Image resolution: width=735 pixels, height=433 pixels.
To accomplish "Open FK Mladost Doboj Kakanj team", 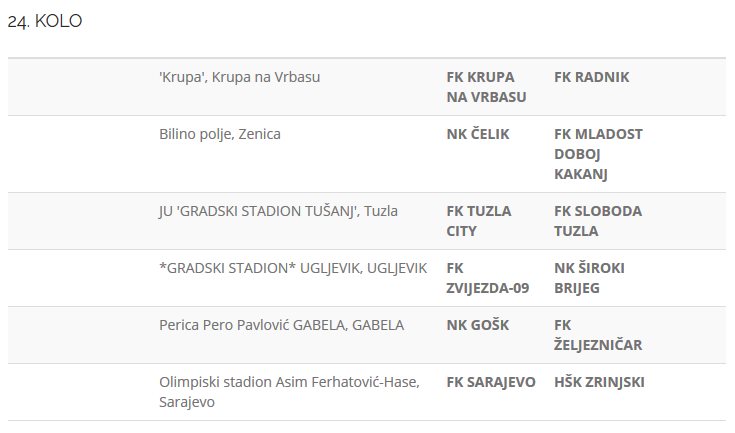I will (598, 154).
